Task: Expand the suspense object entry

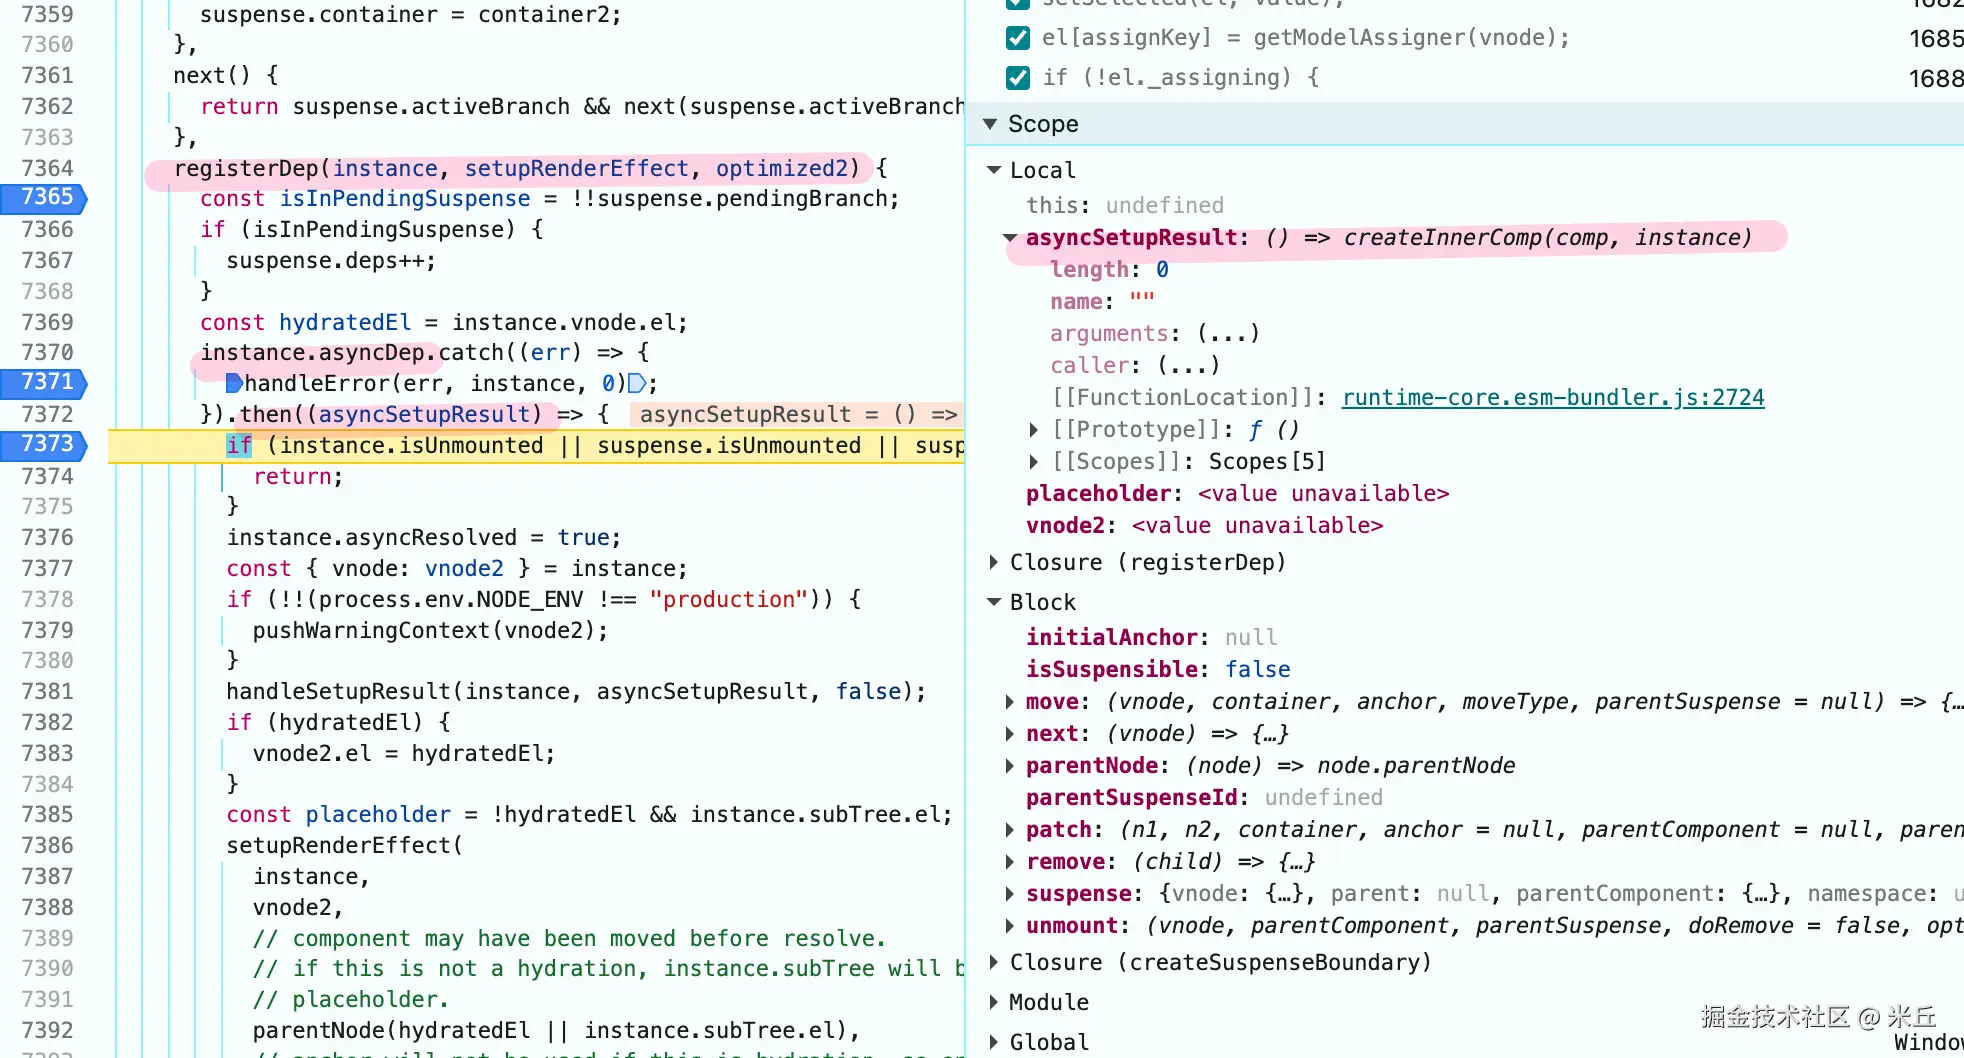Action: point(1010,894)
